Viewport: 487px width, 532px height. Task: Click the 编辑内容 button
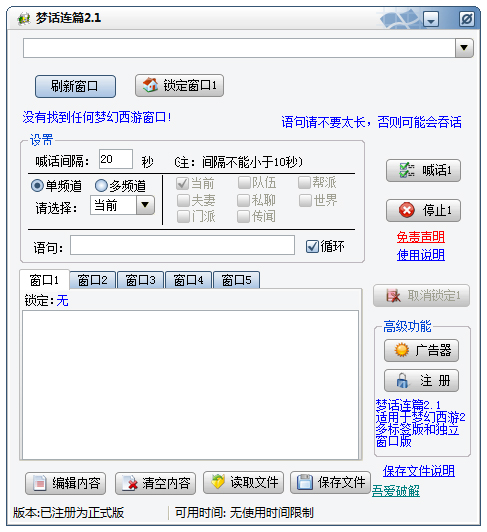(x=65, y=483)
